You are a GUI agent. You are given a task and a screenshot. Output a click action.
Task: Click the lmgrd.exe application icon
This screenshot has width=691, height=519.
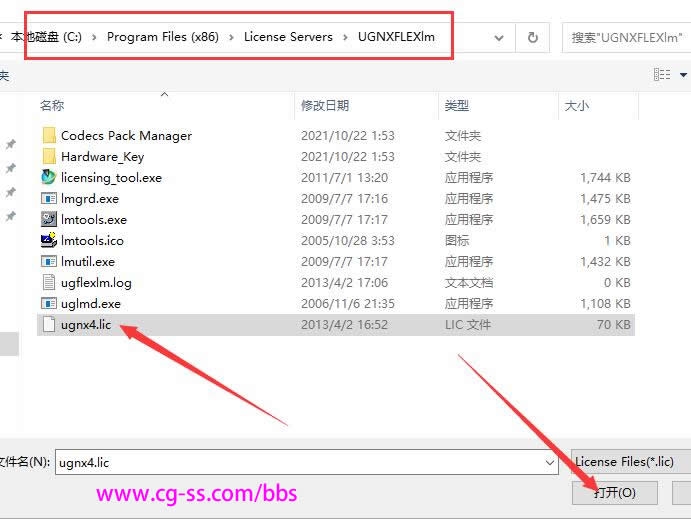point(48,199)
